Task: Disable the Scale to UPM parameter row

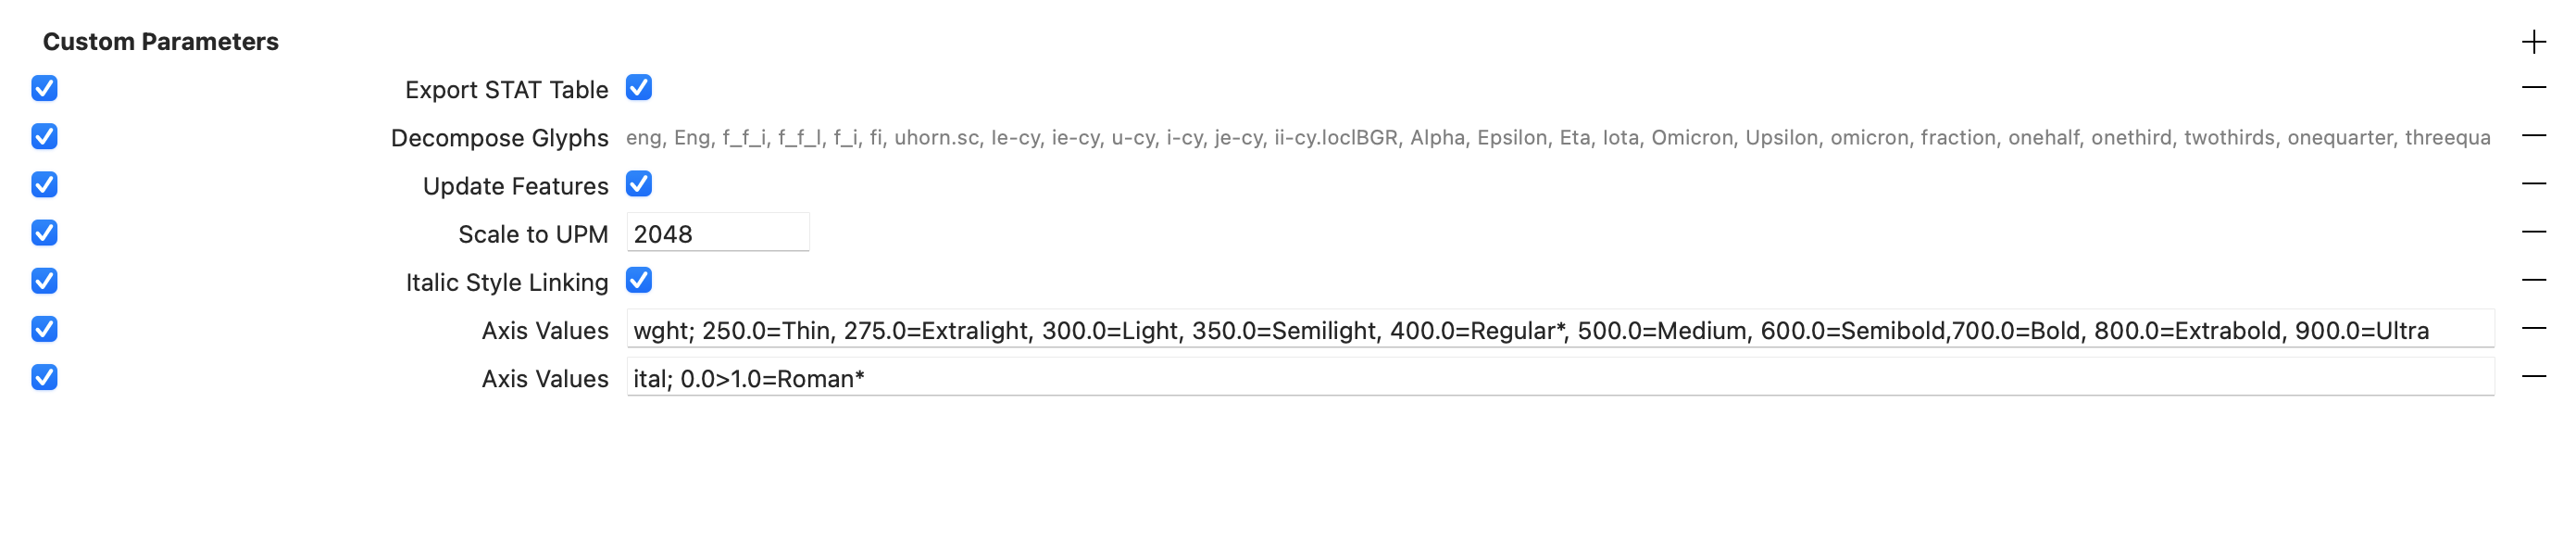Action: click(x=44, y=232)
